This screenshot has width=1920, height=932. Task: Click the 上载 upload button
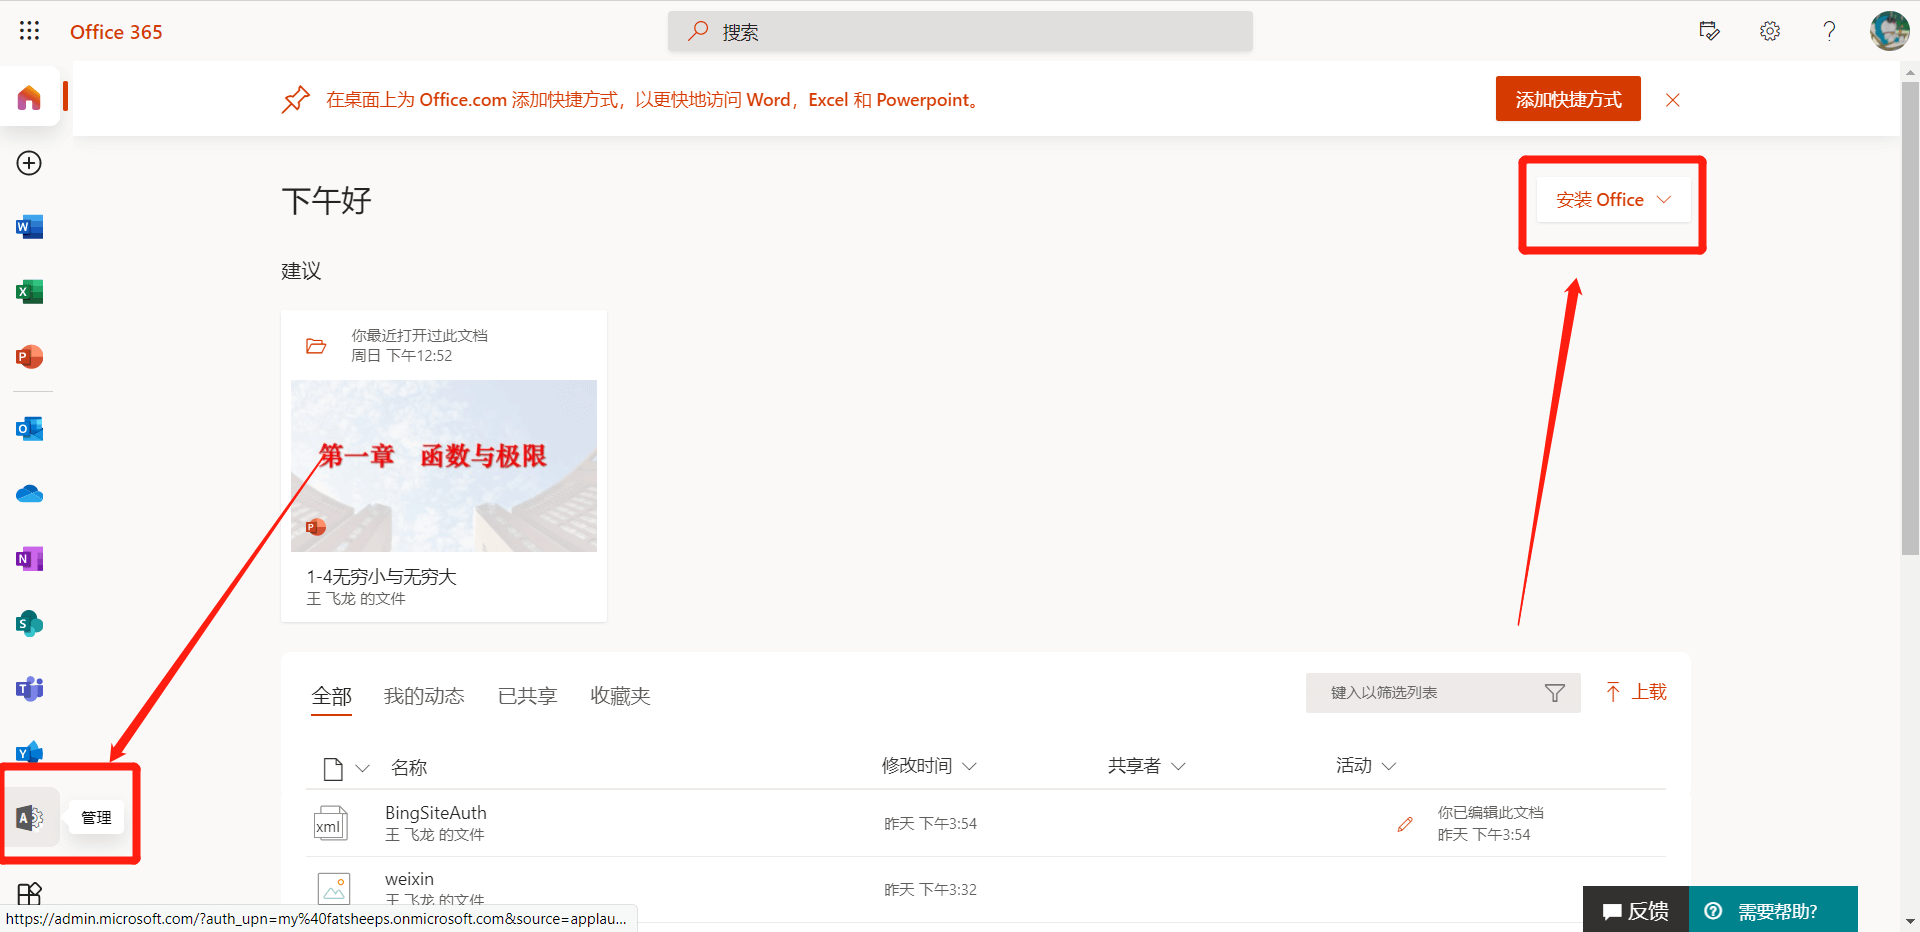[x=1636, y=692]
